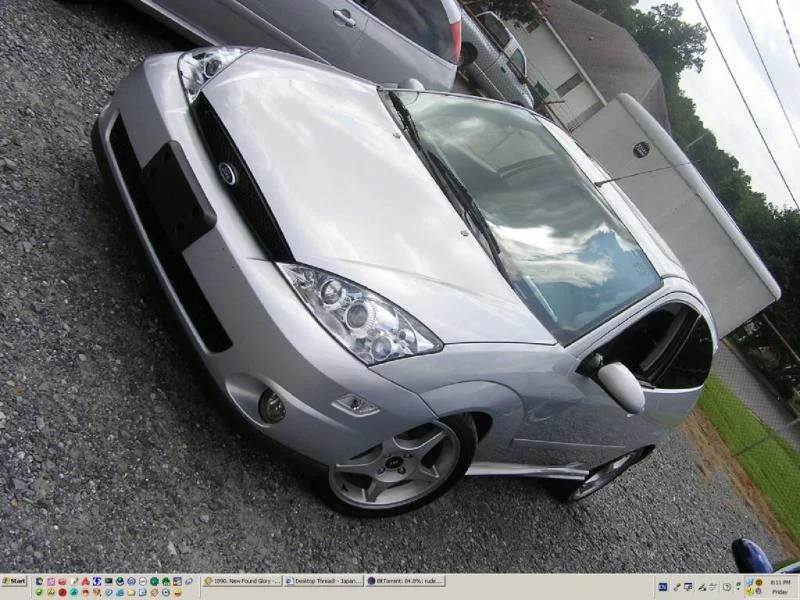Open the Start menu
The image size is (800, 600).
pyautogui.click(x=14, y=581)
